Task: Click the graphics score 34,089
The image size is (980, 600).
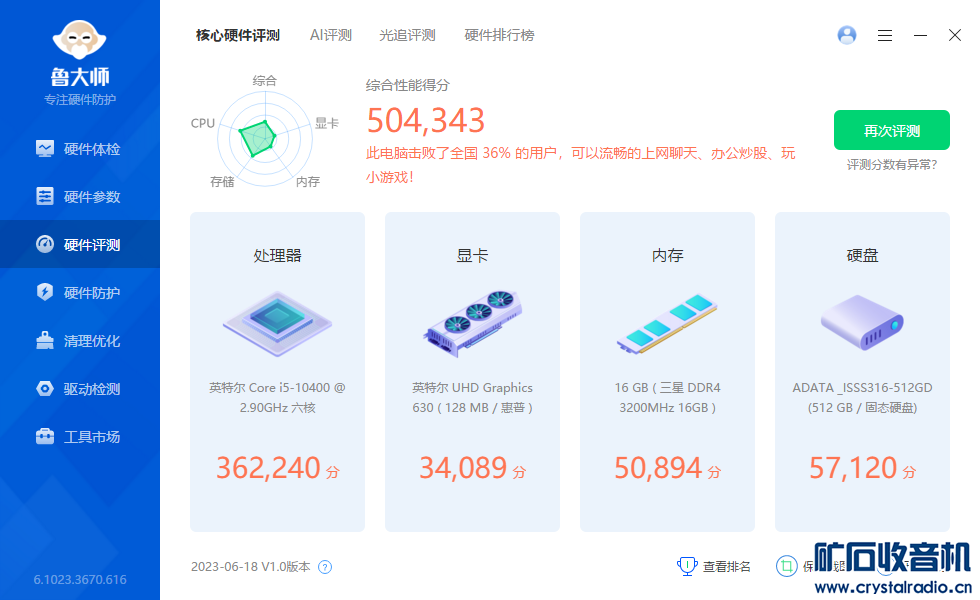Action: (463, 468)
